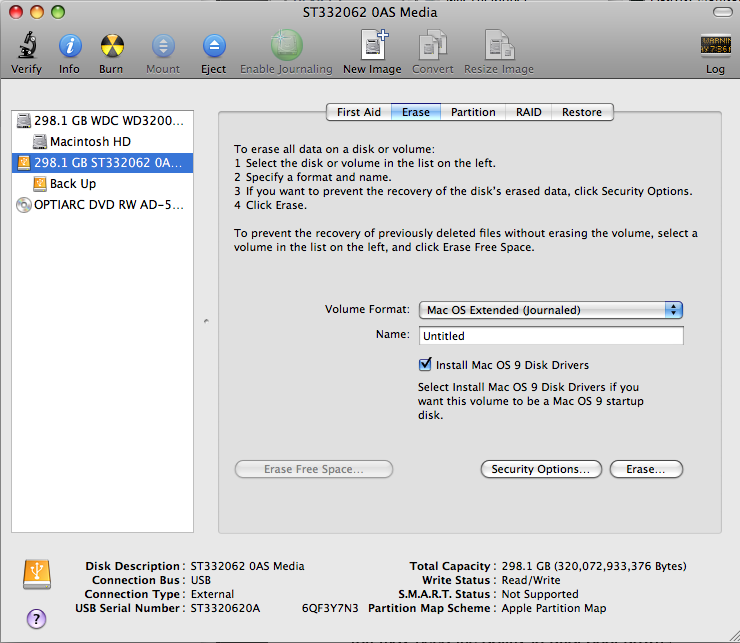Click the Apple Partition Map text
This screenshot has height=643, width=740.
click(x=554, y=608)
